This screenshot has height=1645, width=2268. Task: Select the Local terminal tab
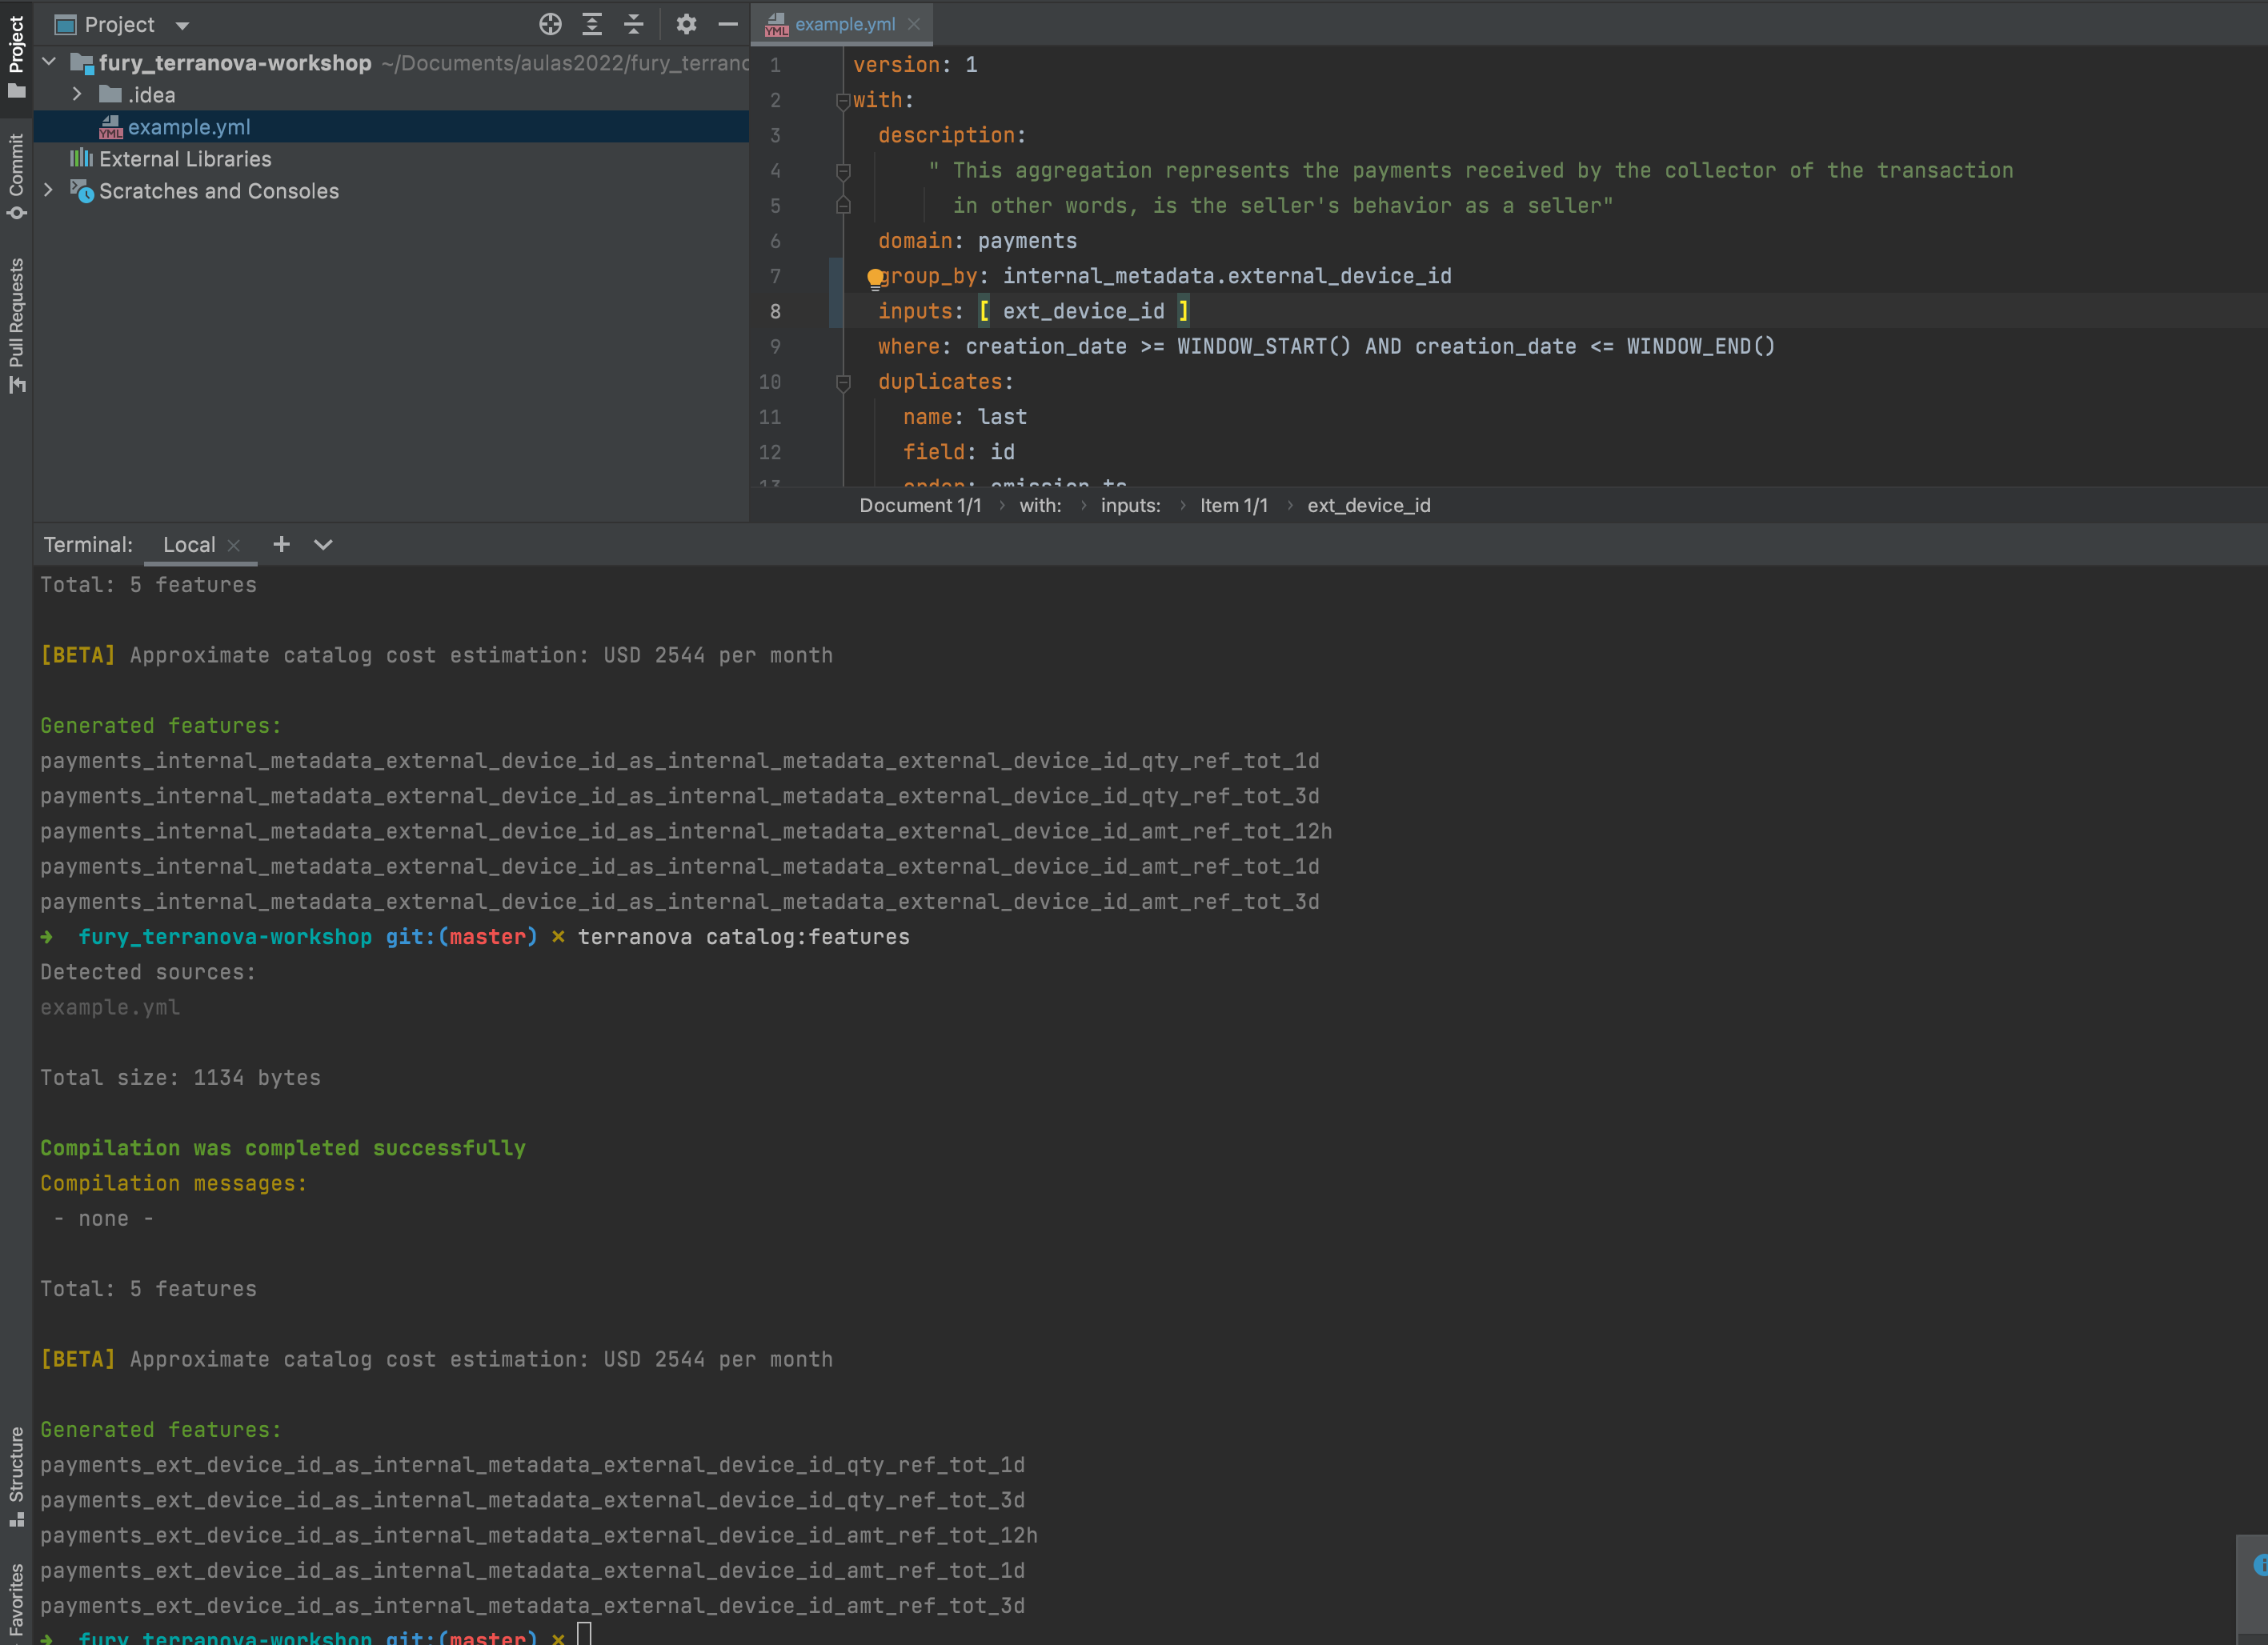click(x=189, y=544)
